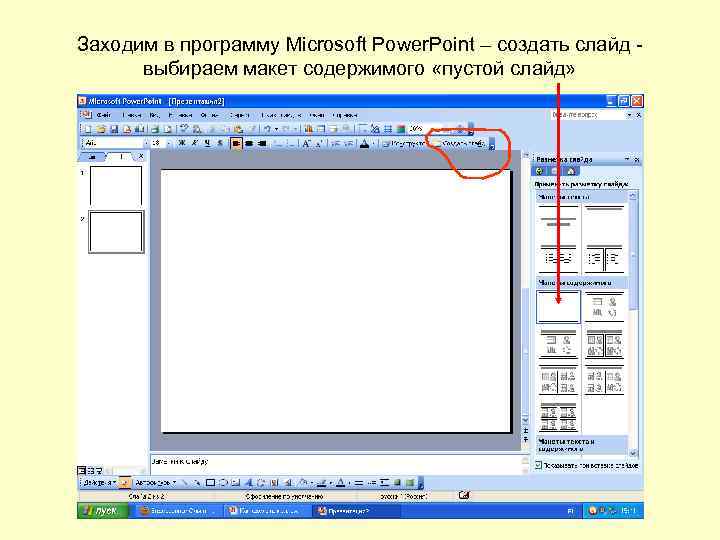Toggle 'Показывать при вставке слайдов' checkbox
The width and height of the screenshot is (720, 540).
(x=539, y=465)
